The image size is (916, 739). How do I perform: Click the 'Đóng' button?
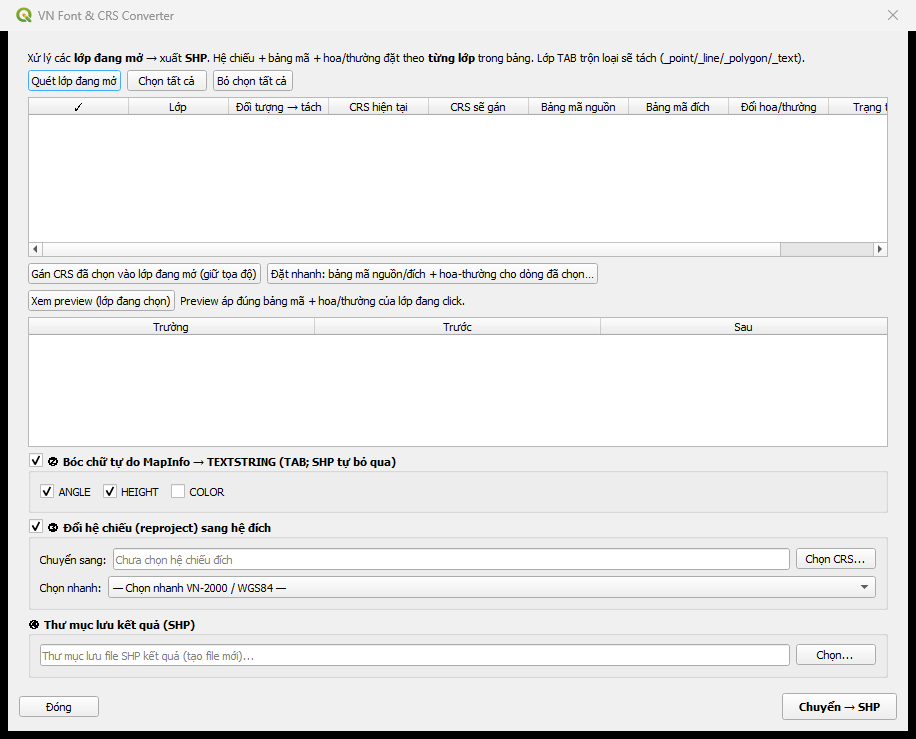59,707
